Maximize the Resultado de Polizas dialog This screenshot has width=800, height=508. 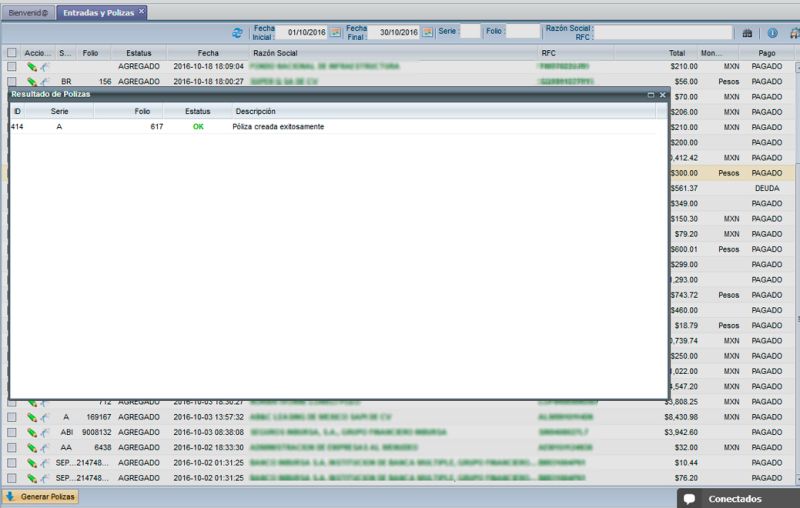pyautogui.click(x=651, y=94)
